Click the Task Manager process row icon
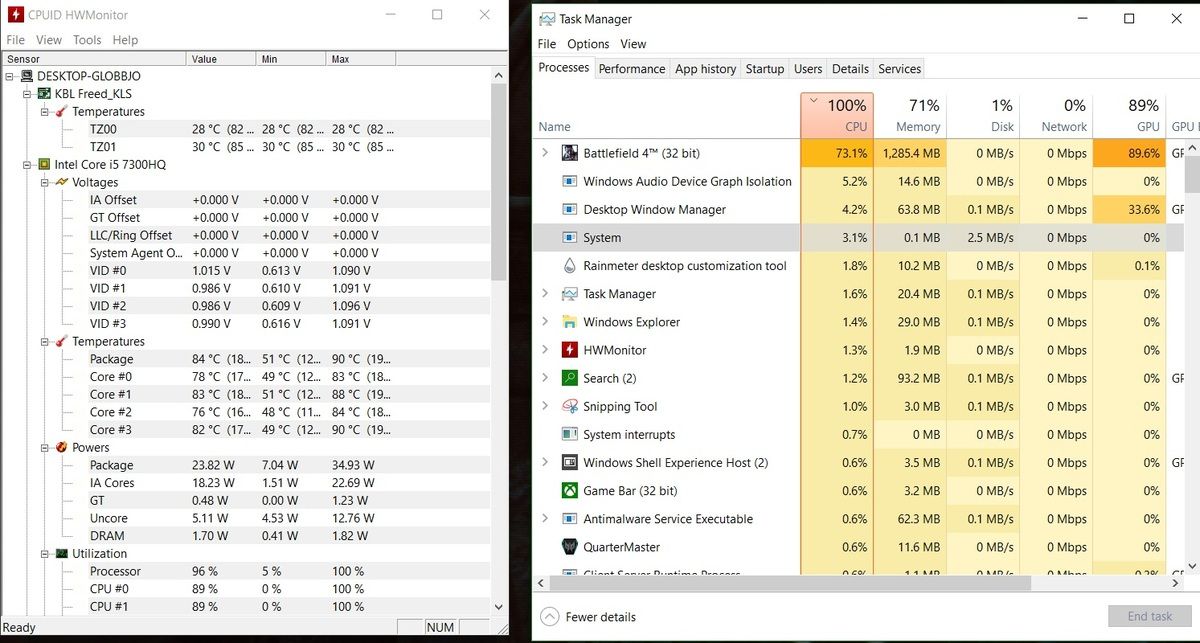1200x643 pixels. tap(569, 294)
